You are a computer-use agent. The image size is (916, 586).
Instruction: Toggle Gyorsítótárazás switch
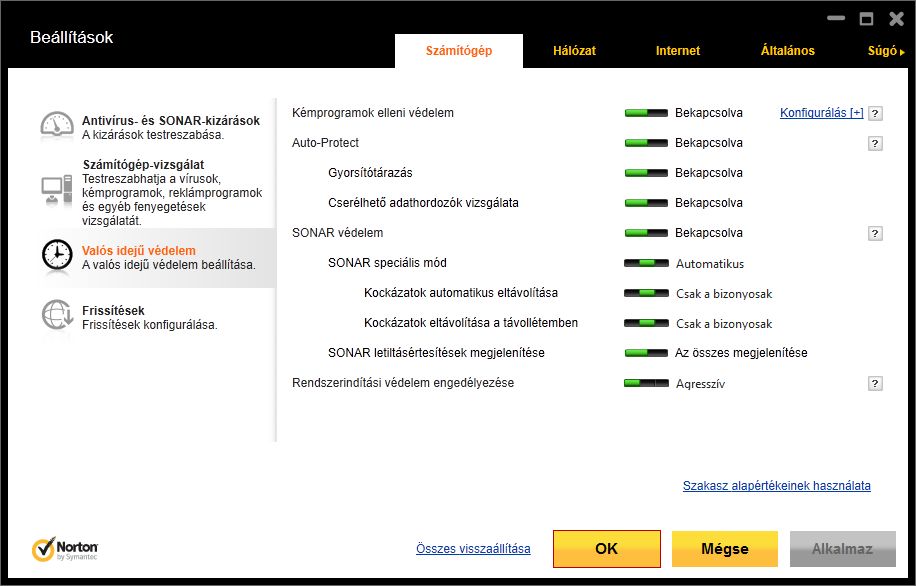[x=646, y=173]
